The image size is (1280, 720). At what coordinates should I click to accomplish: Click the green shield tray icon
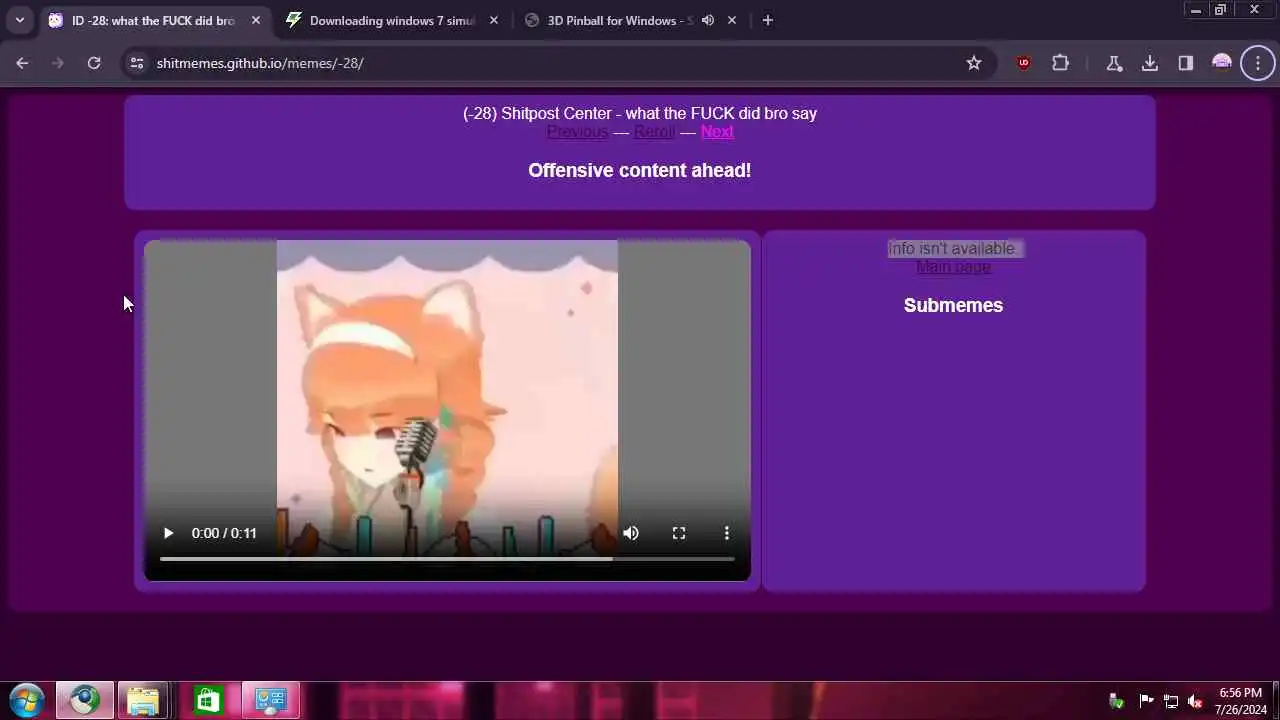1117,701
